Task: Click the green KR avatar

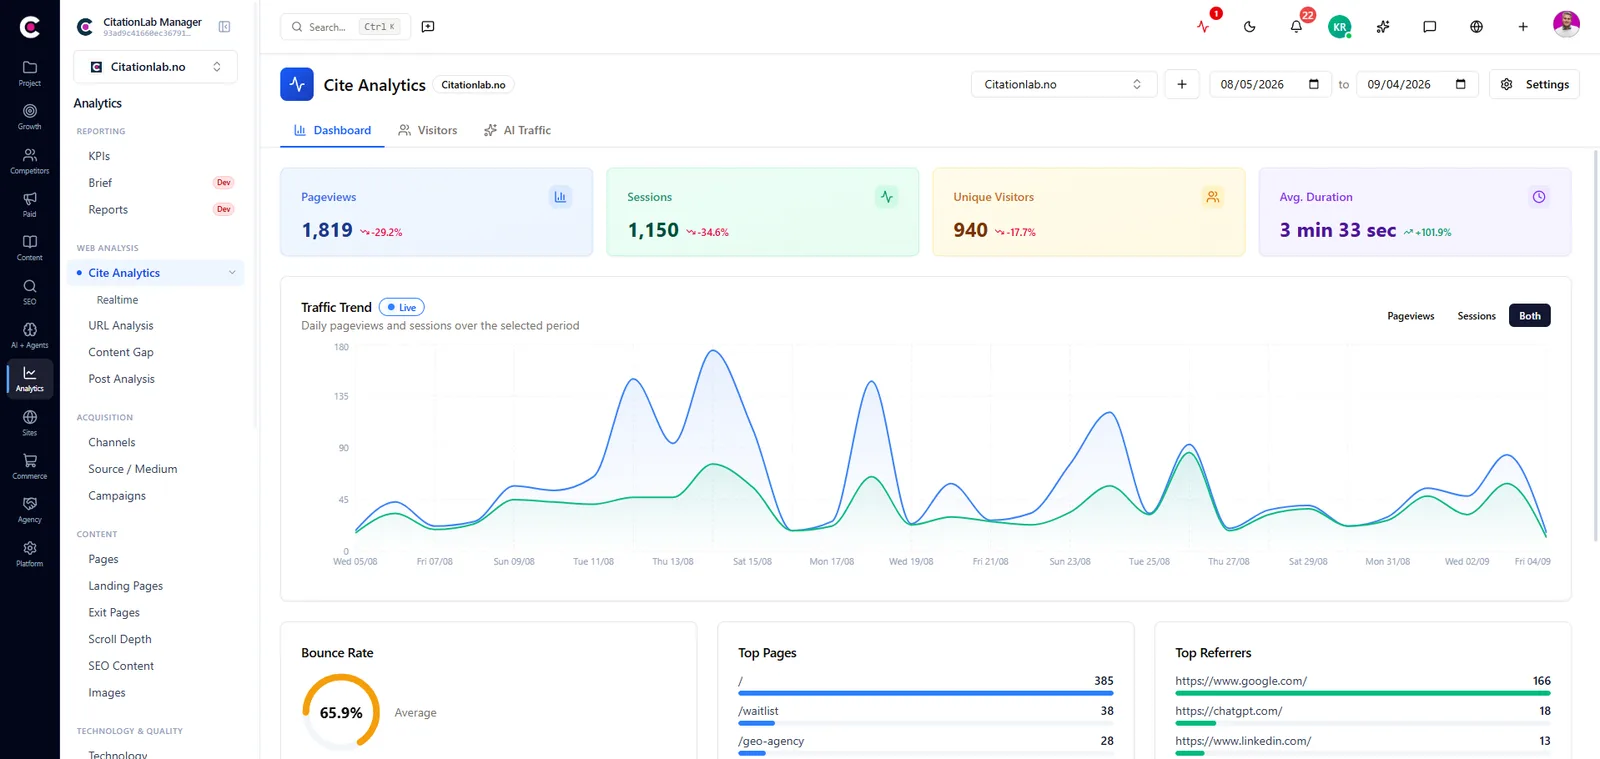Action: click(1340, 27)
